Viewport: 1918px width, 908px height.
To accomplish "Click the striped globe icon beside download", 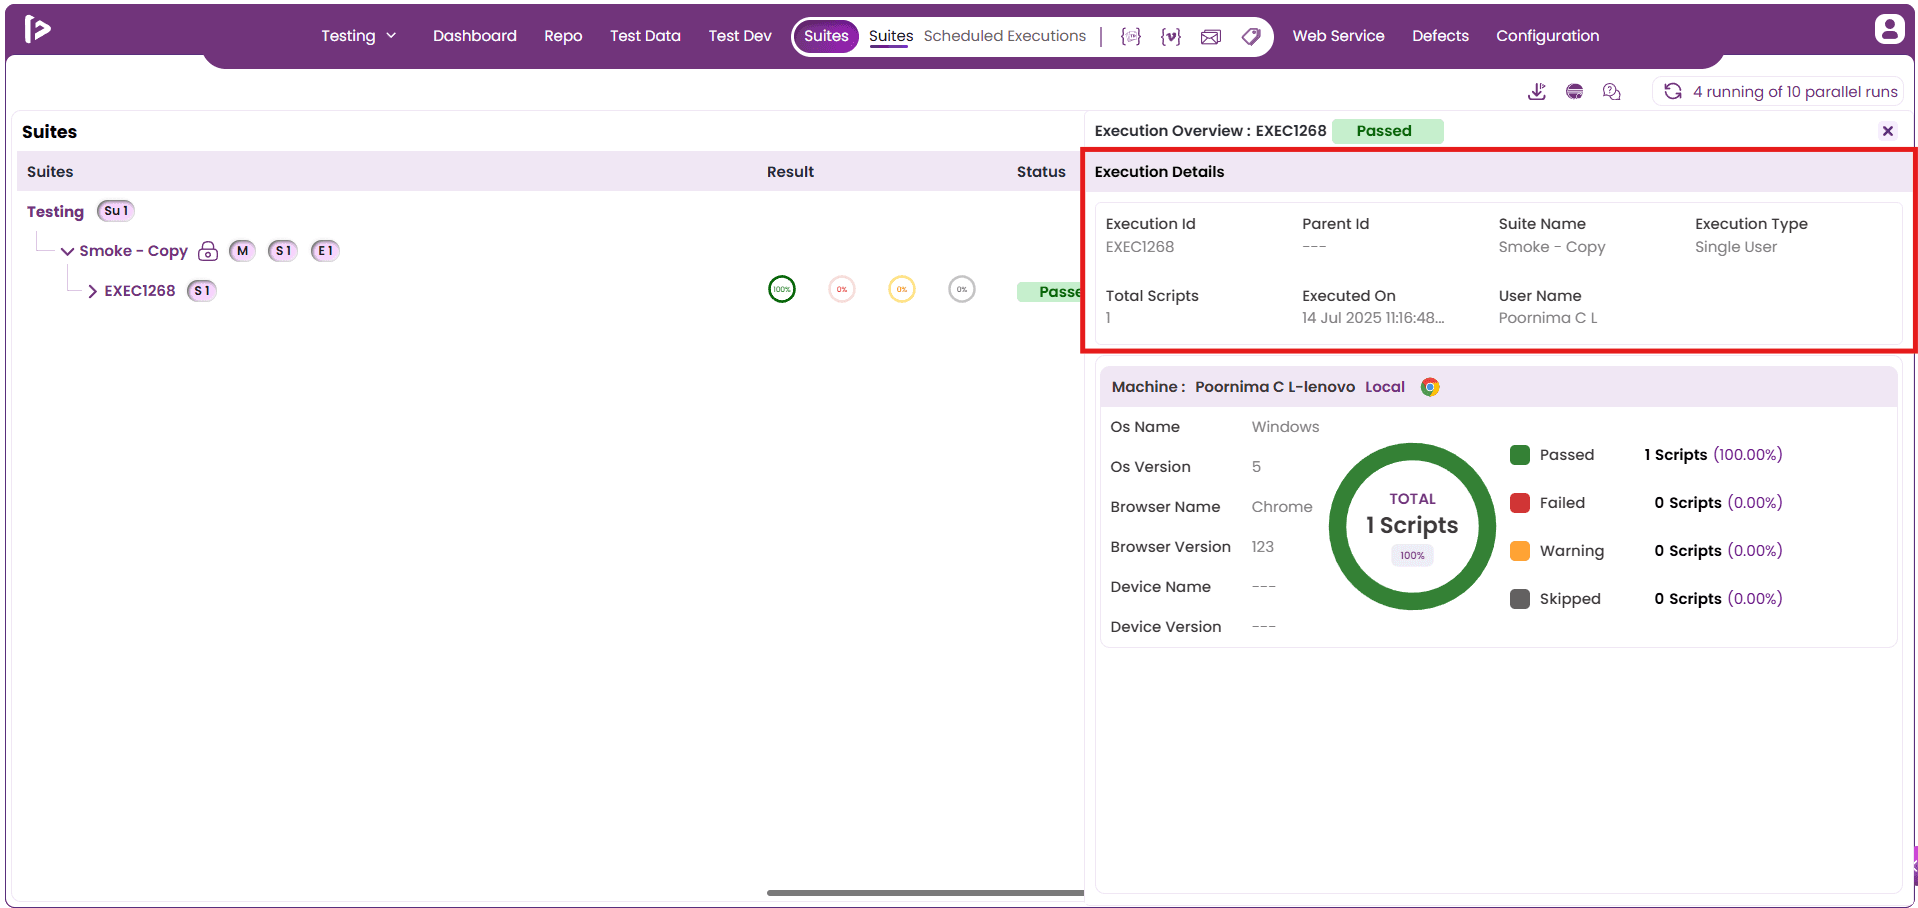I will [x=1574, y=92].
